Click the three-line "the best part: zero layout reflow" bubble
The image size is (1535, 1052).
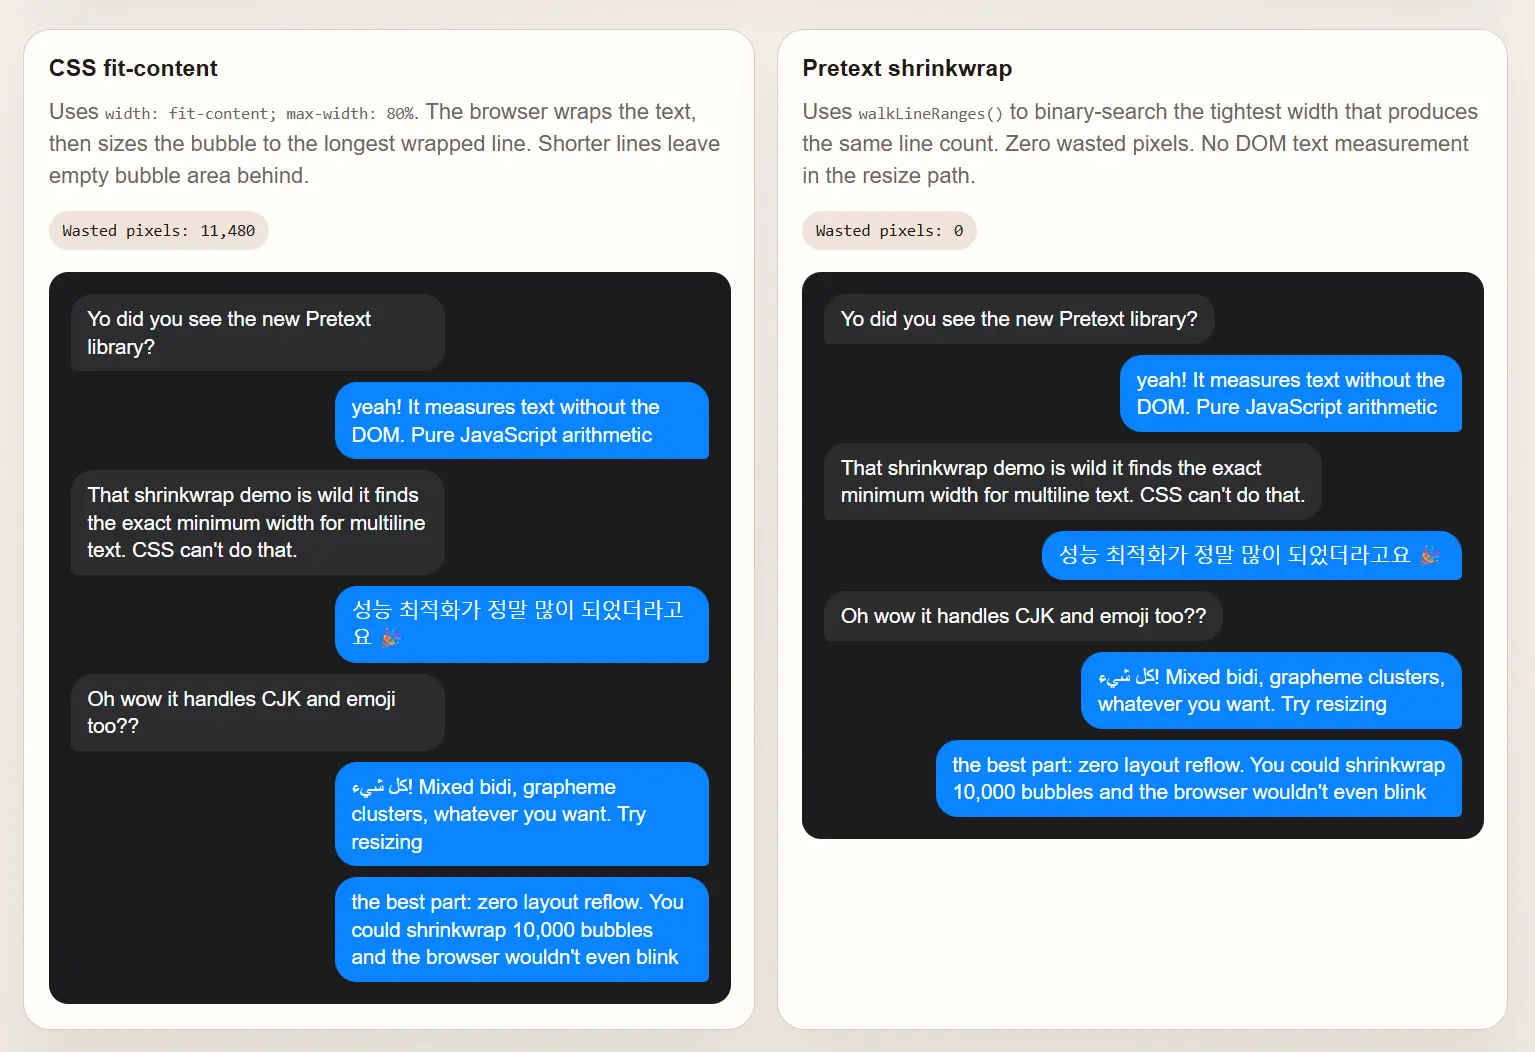click(521, 929)
